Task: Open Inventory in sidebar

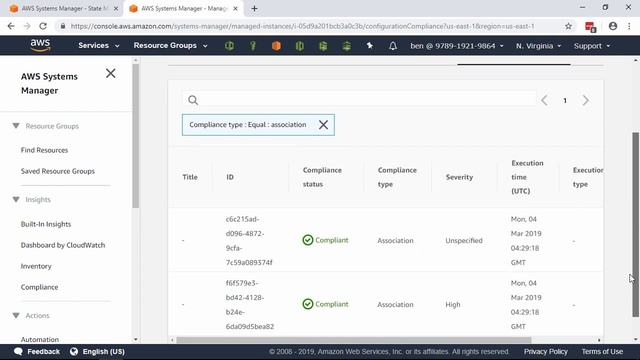Action: [36, 266]
